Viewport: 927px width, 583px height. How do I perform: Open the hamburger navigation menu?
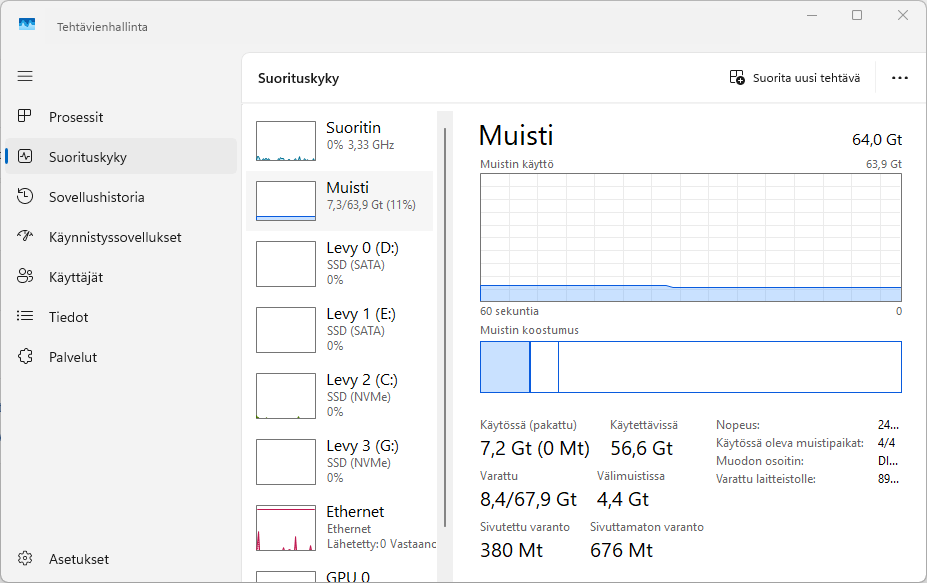point(25,76)
